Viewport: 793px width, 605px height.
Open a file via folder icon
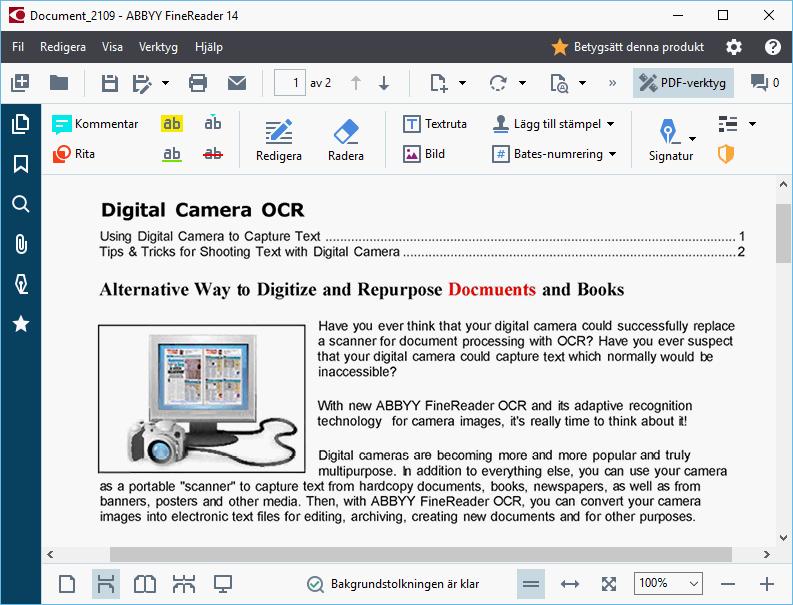(59, 82)
